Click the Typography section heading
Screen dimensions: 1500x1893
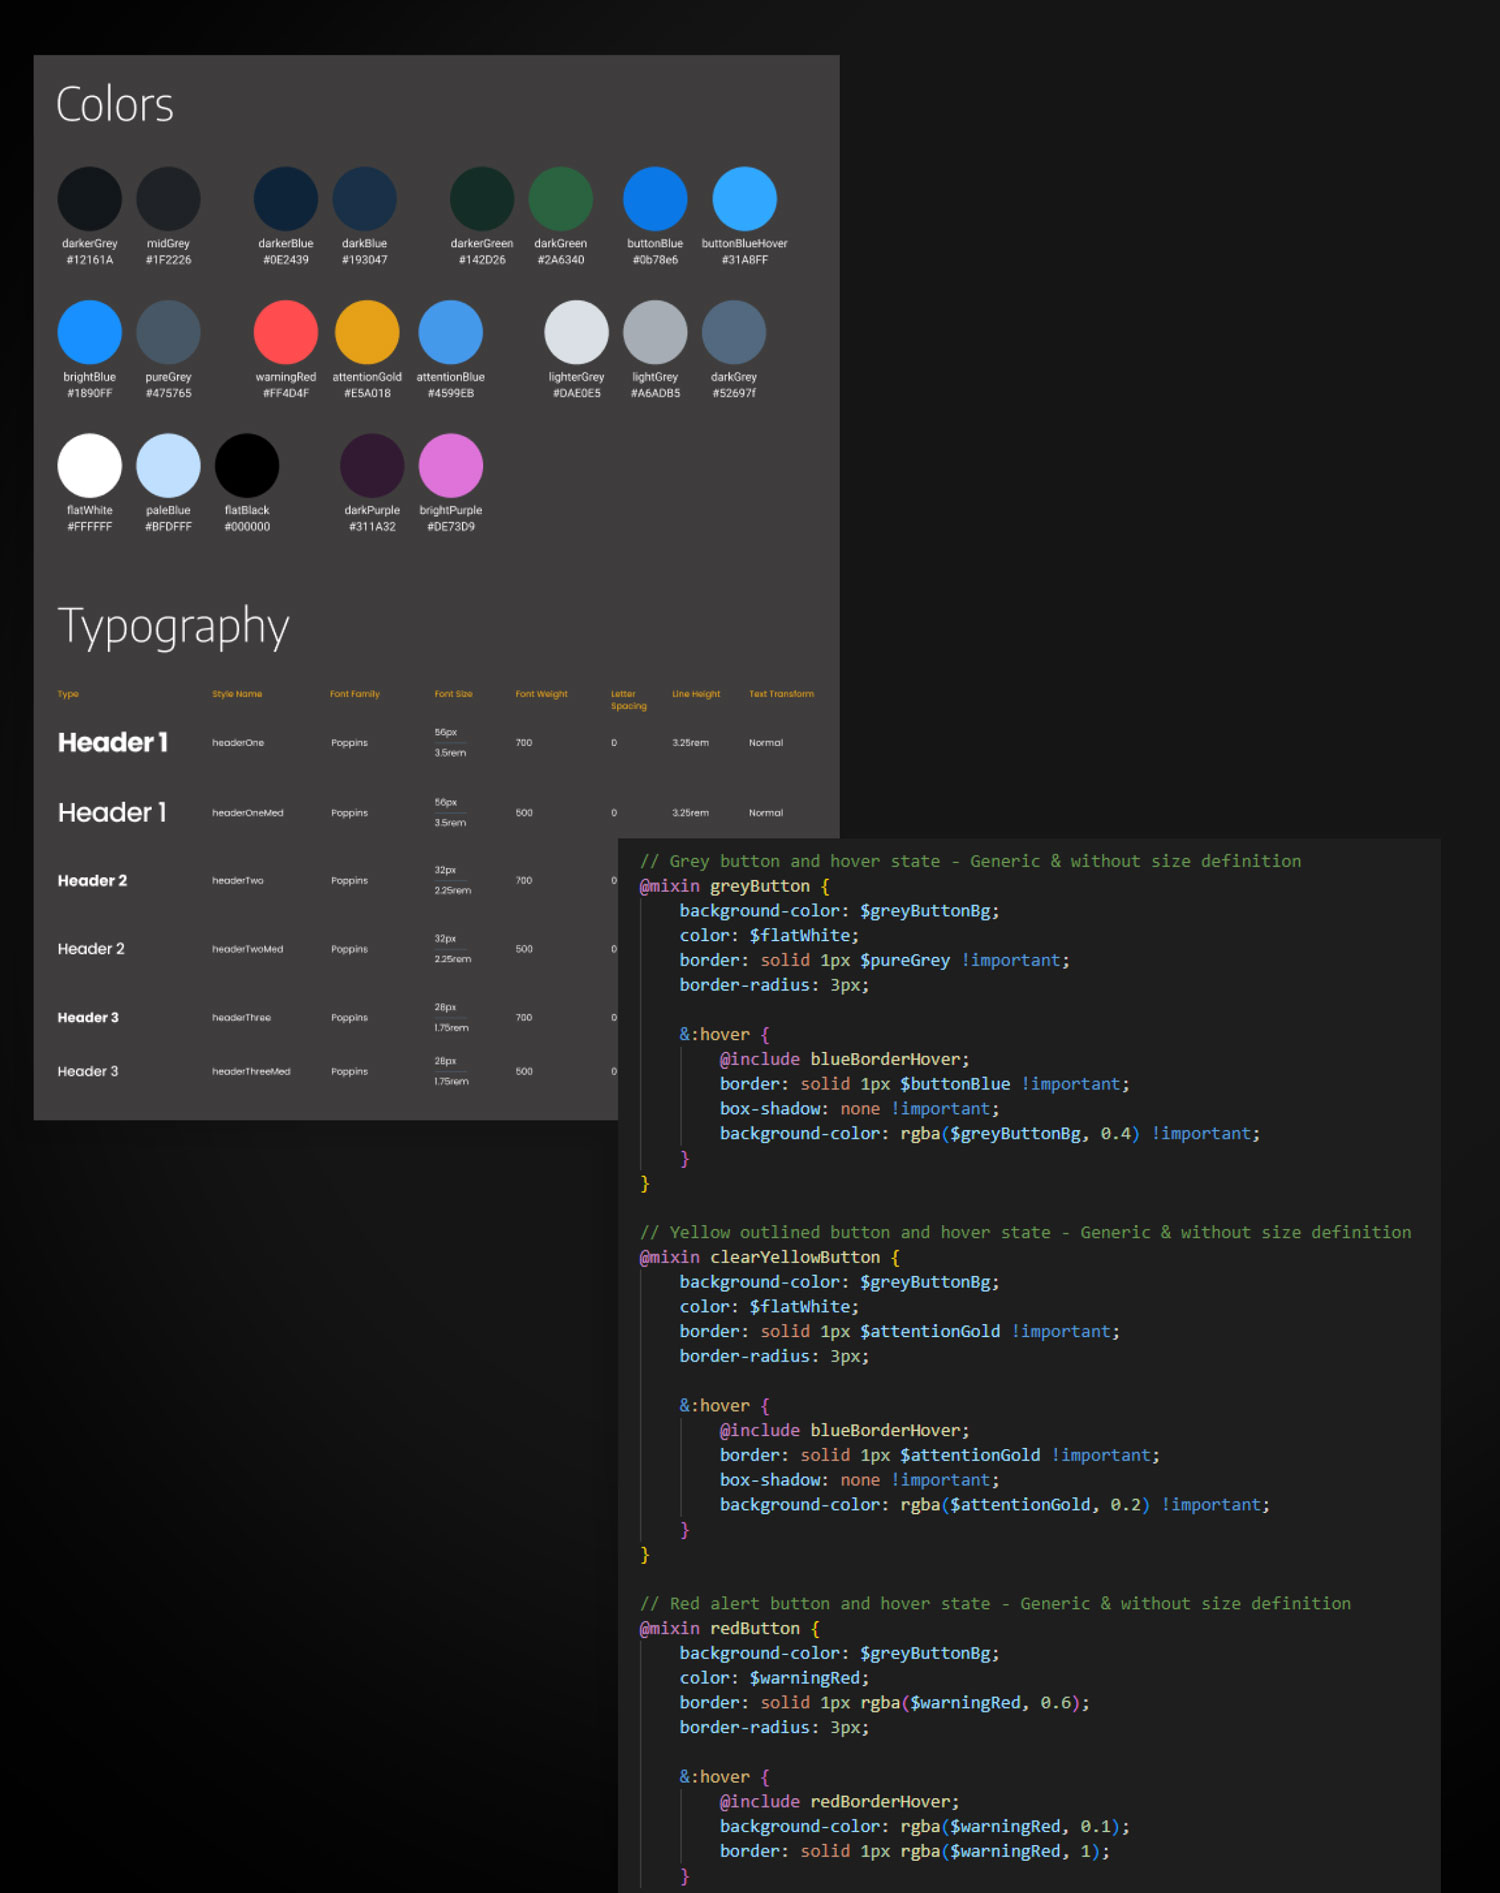pos(173,626)
